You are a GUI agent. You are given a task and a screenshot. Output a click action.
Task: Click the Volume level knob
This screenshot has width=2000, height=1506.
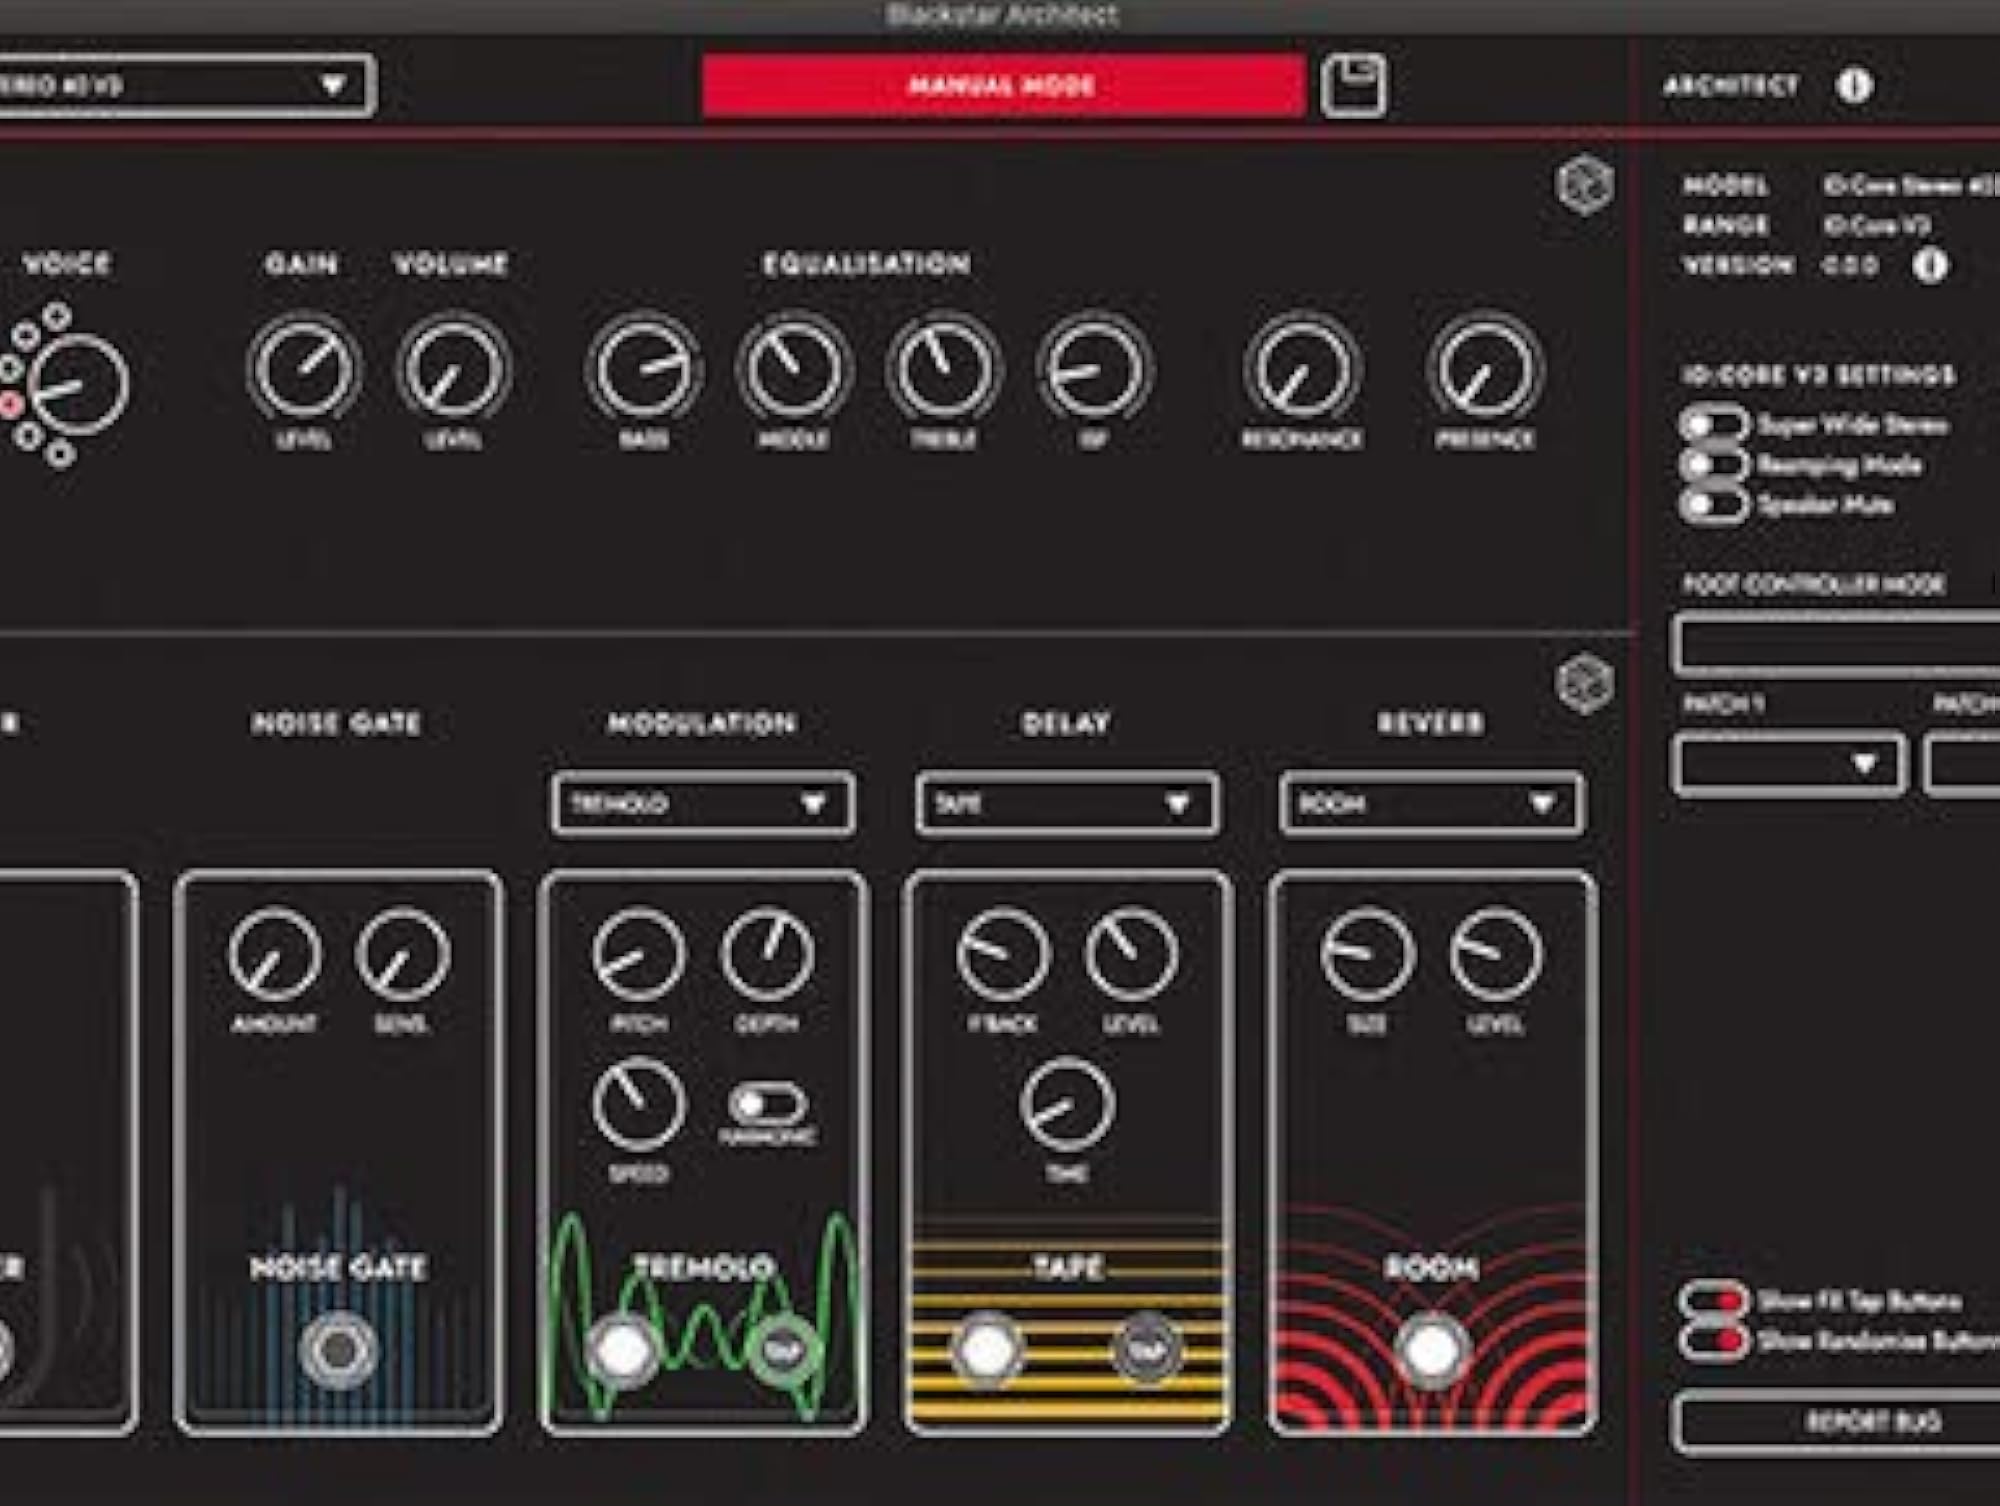[x=453, y=369]
